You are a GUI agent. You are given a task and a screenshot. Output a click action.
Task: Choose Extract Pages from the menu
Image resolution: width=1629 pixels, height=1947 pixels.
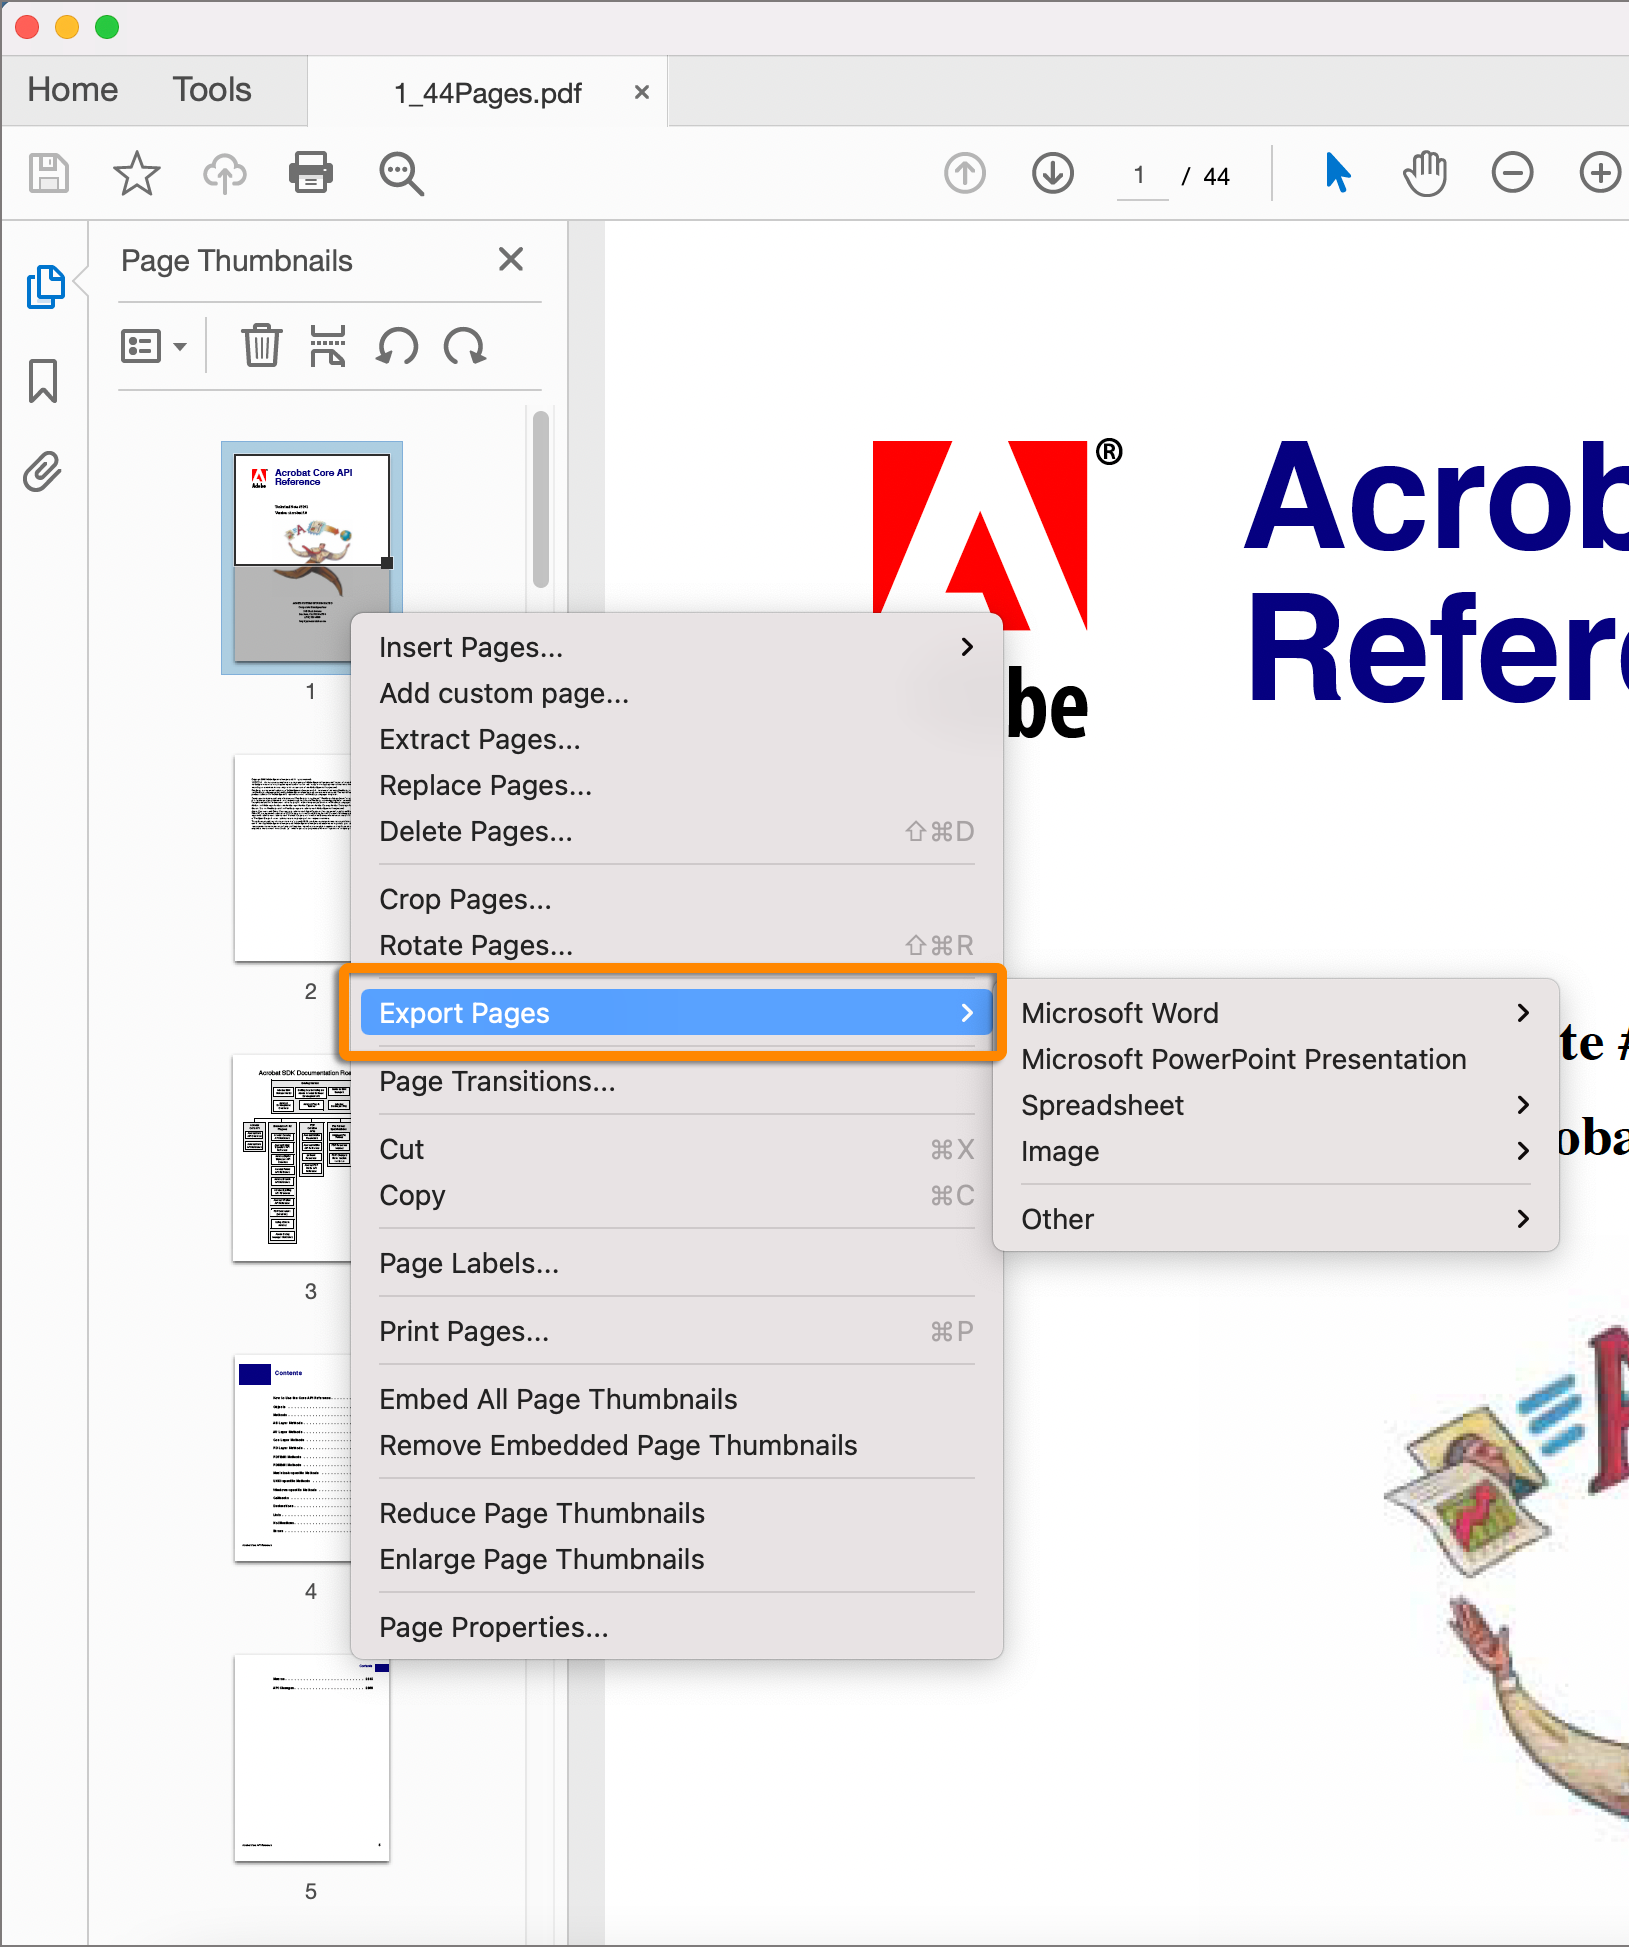click(479, 739)
